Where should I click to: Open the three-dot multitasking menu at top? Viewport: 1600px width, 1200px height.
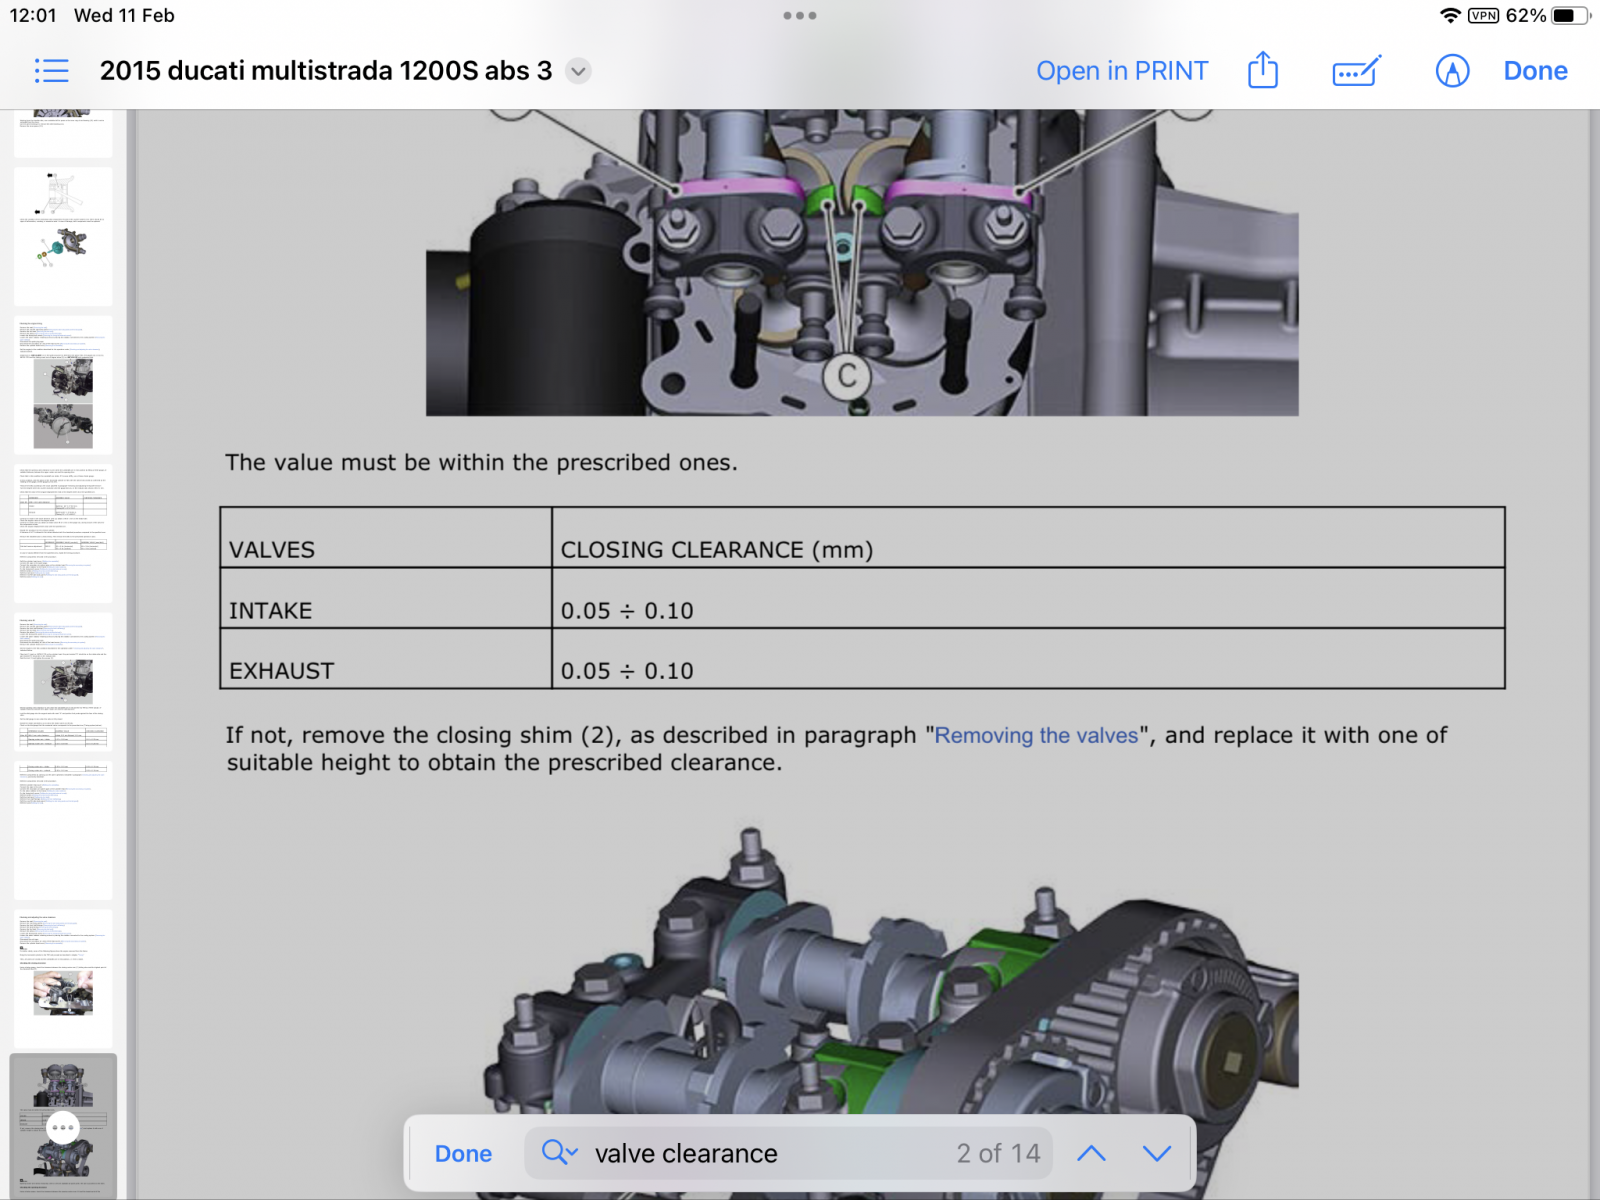click(x=800, y=16)
